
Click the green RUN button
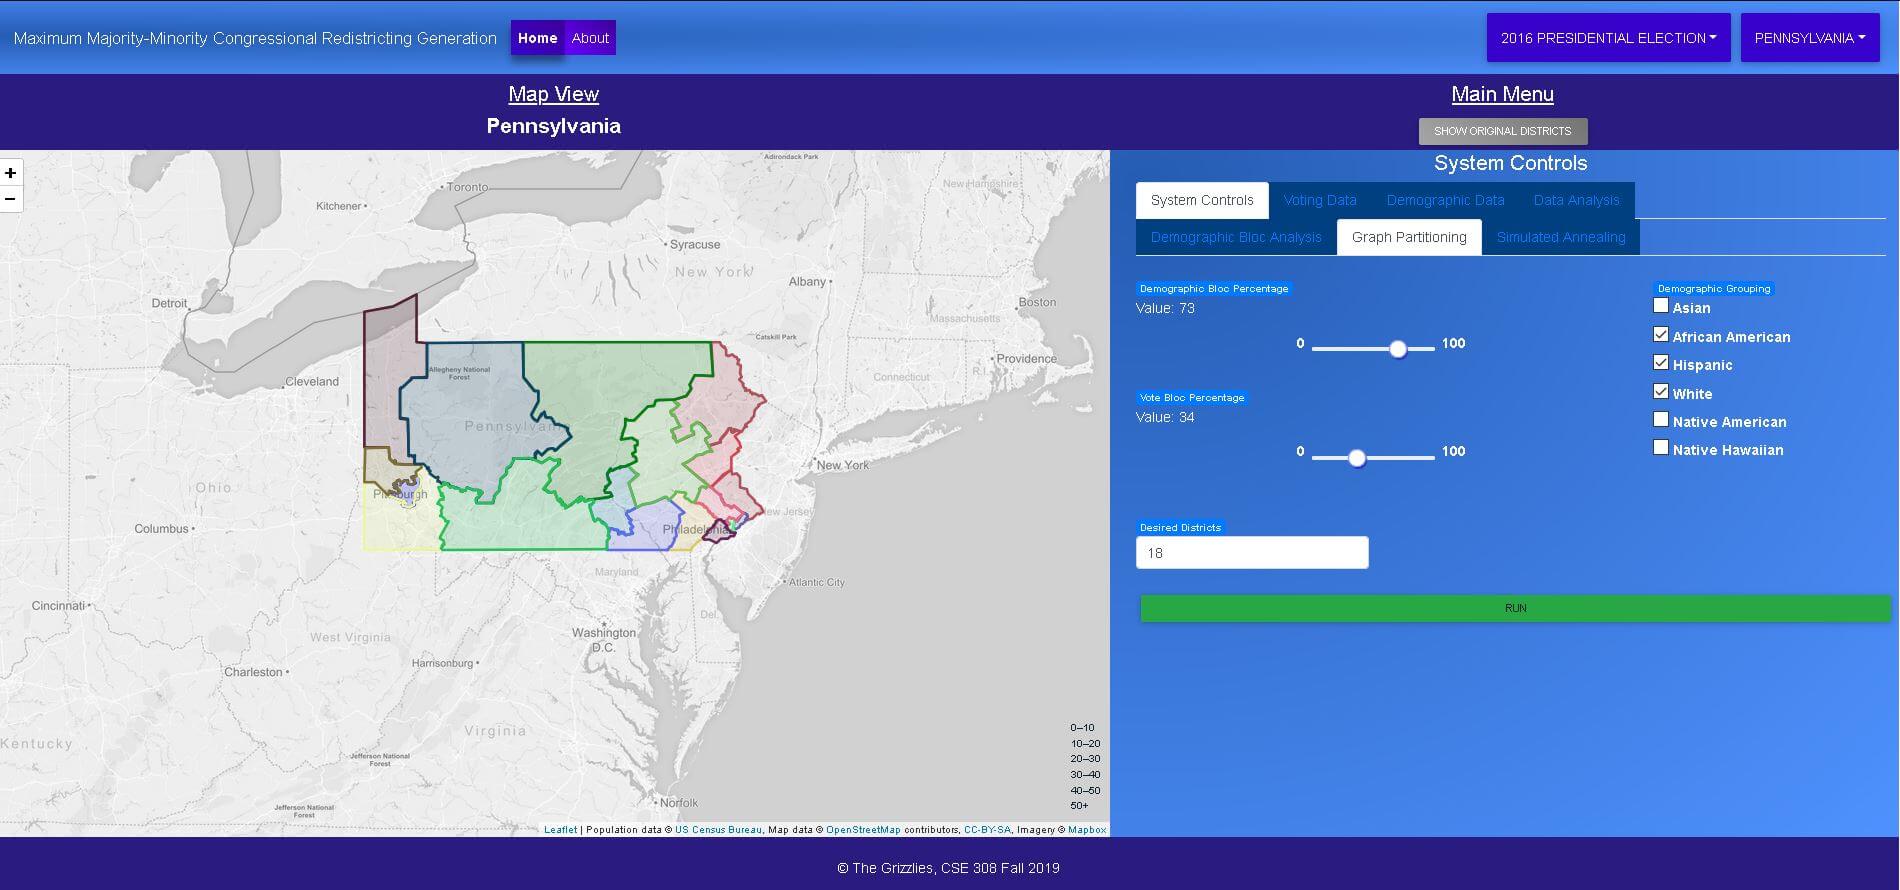(x=1515, y=608)
